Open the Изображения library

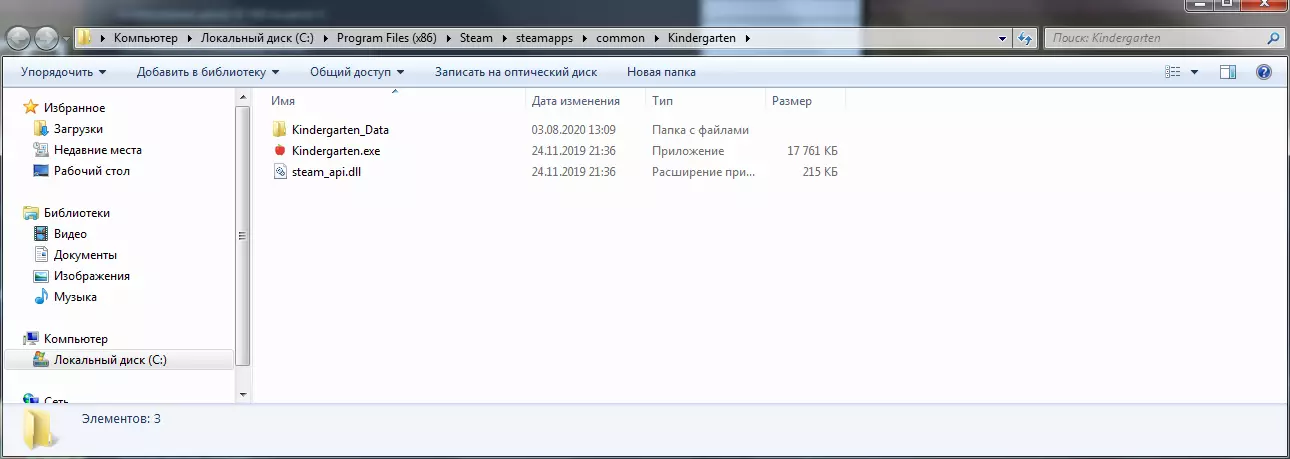92,276
